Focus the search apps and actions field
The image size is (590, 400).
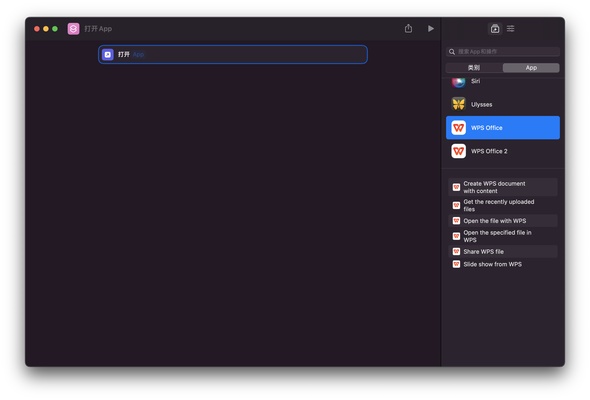pyautogui.click(x=503, y=52)
